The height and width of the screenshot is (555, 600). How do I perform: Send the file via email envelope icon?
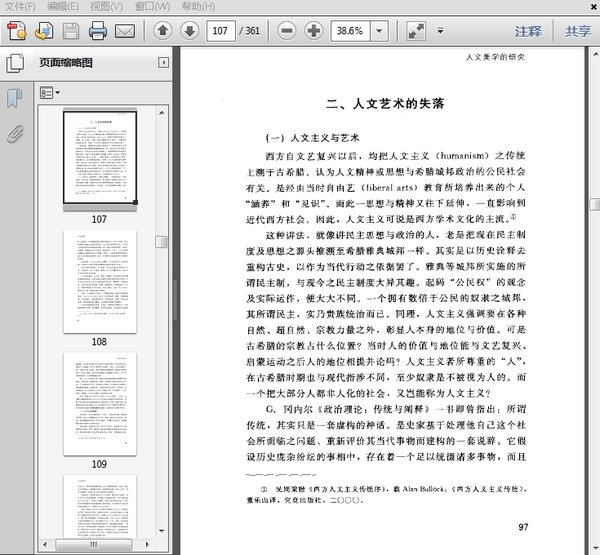tap(125, 31)
